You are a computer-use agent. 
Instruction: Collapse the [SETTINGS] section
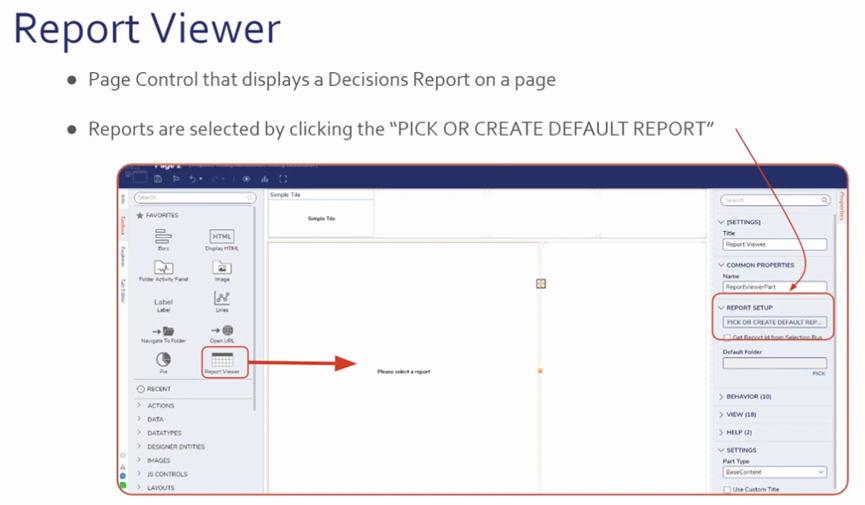click(721, 222)
